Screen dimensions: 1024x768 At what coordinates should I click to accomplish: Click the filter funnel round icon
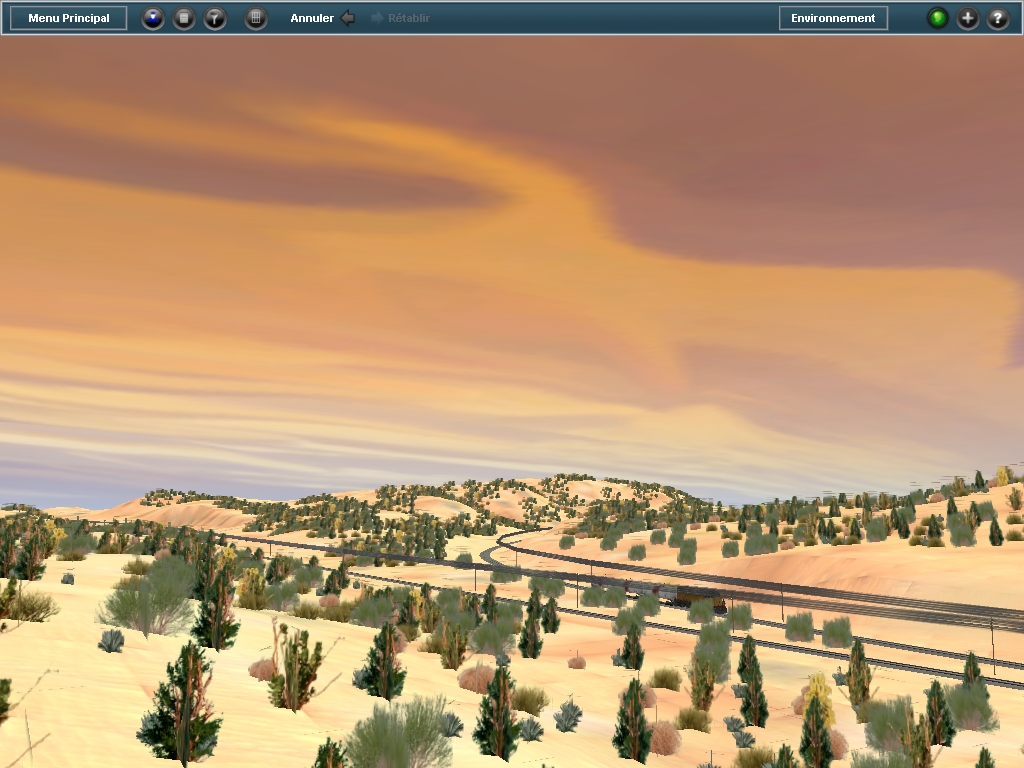coord(215,18)
